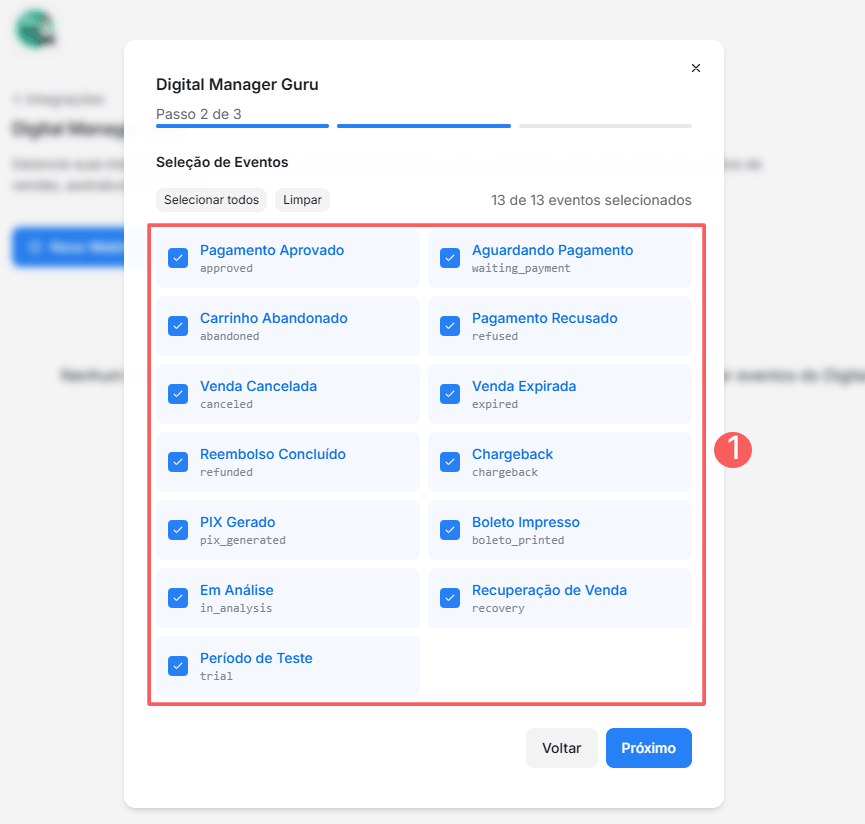Click the 'Recuperação de Venda' label

coord(549,590)
